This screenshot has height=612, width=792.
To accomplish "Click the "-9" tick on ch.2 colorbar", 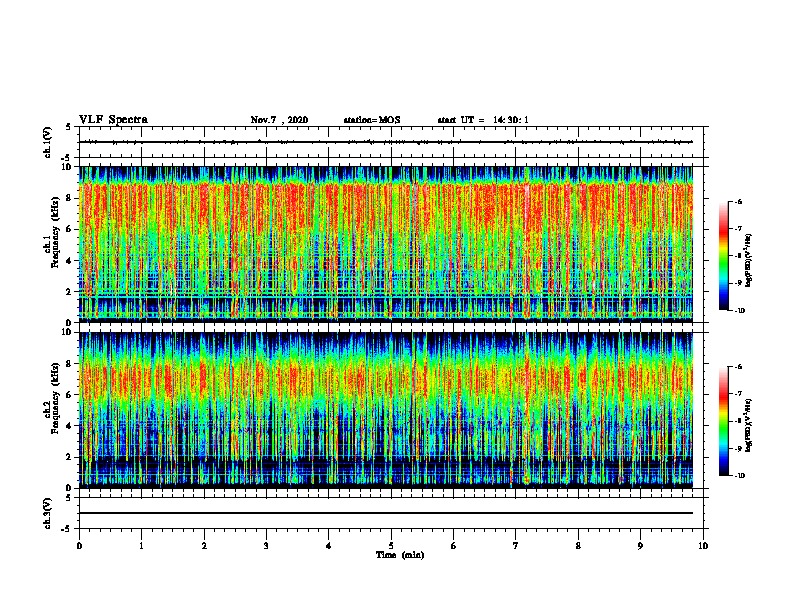I will tap(738, 448).
